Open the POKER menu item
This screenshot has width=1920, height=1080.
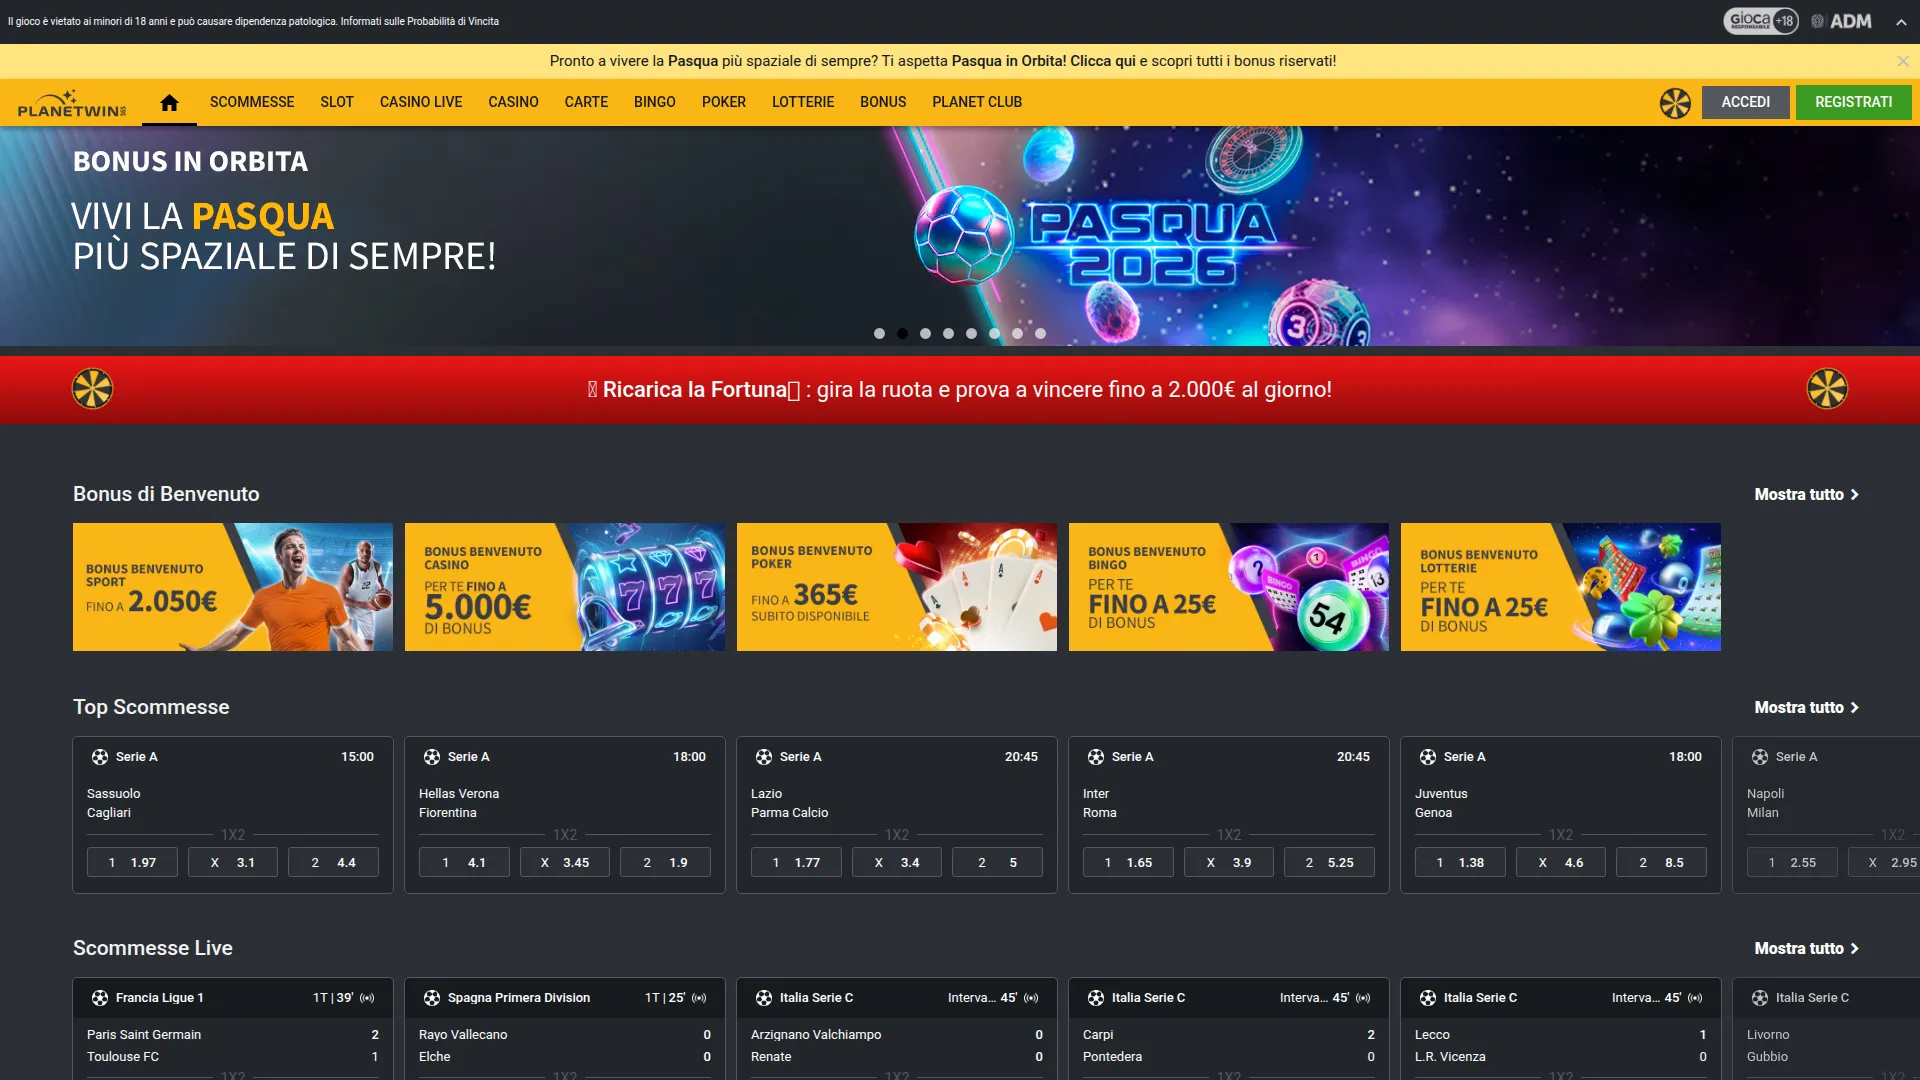point(723,102)
